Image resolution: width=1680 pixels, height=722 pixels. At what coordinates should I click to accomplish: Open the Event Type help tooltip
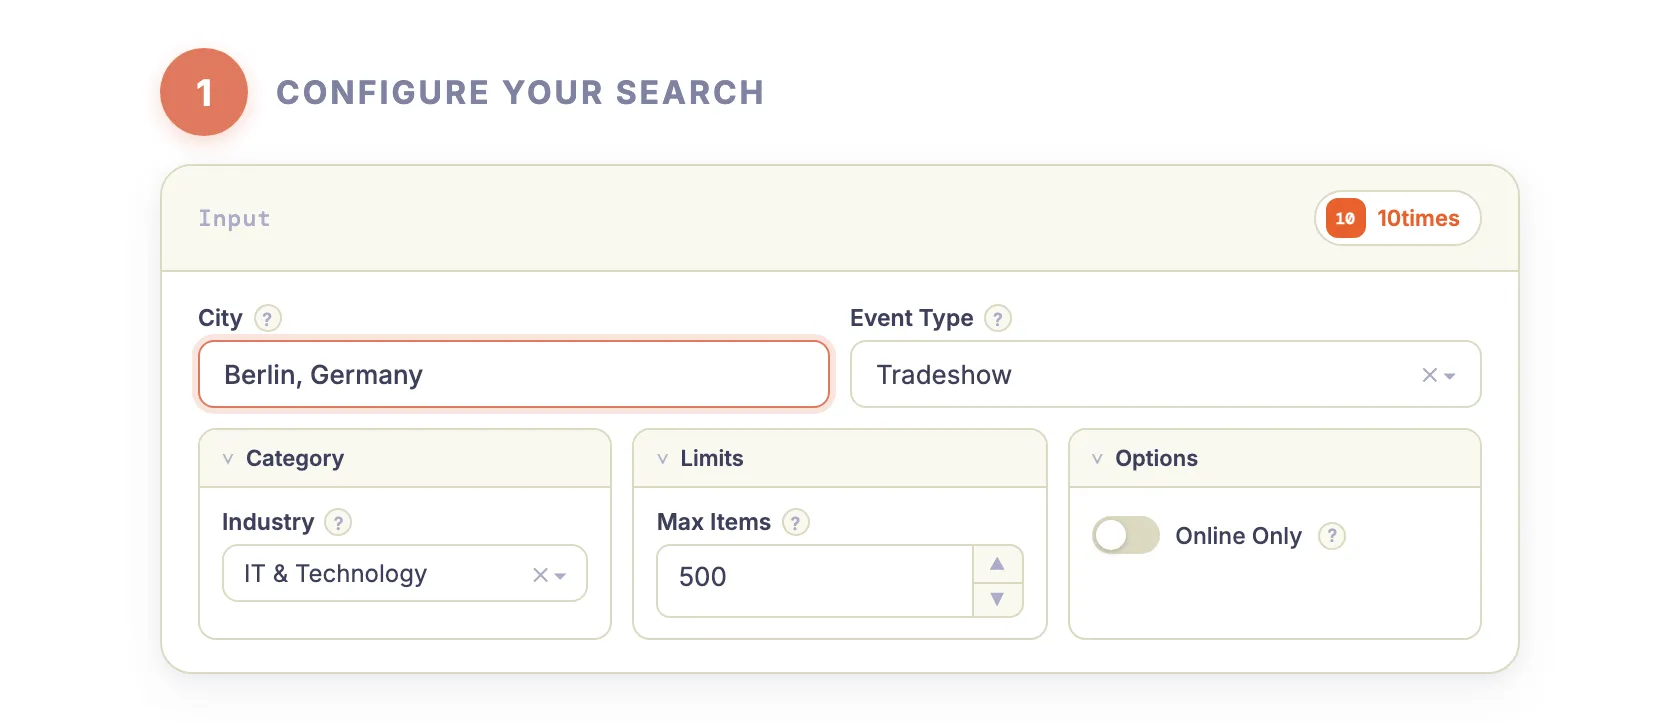click(997, 318)
